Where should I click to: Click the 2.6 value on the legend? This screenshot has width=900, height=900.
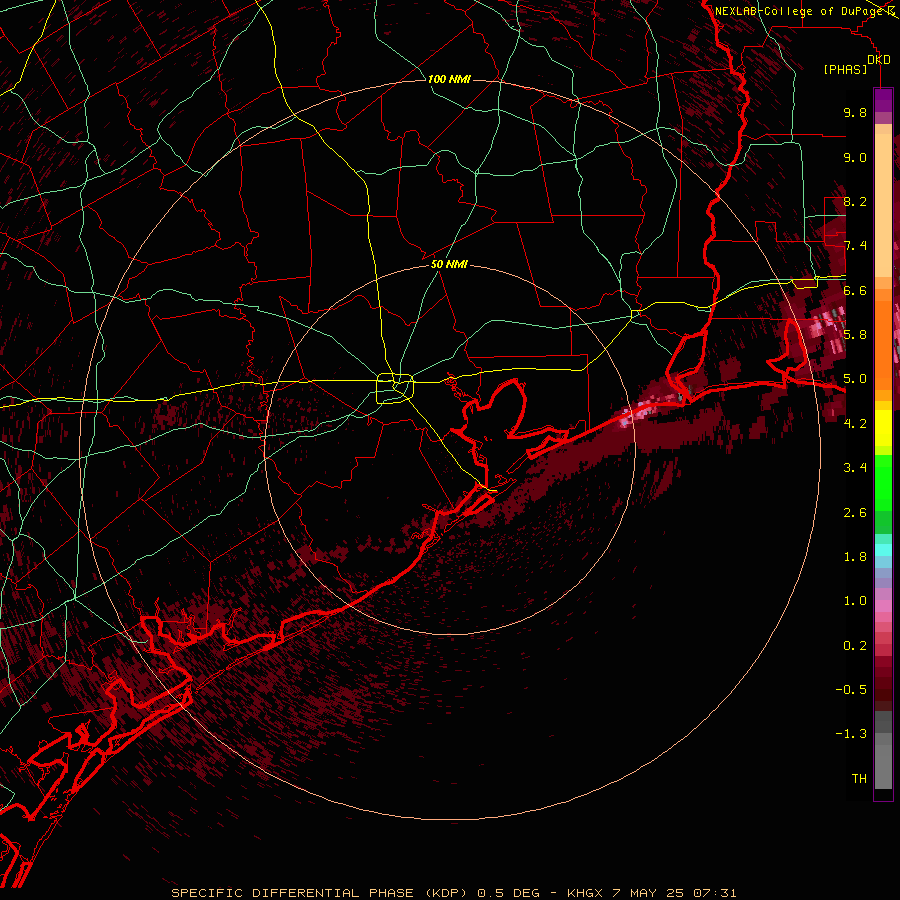coord(855,513)
